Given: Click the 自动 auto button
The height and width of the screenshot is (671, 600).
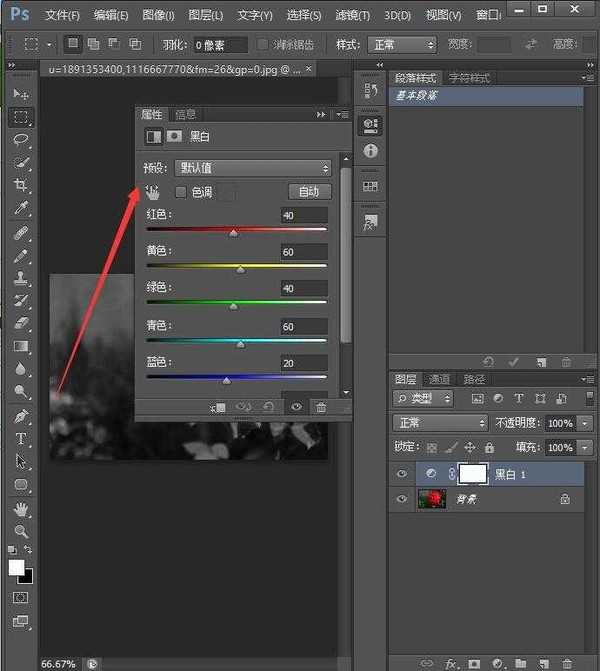Looking at the screenshot, I should [309, 192].
